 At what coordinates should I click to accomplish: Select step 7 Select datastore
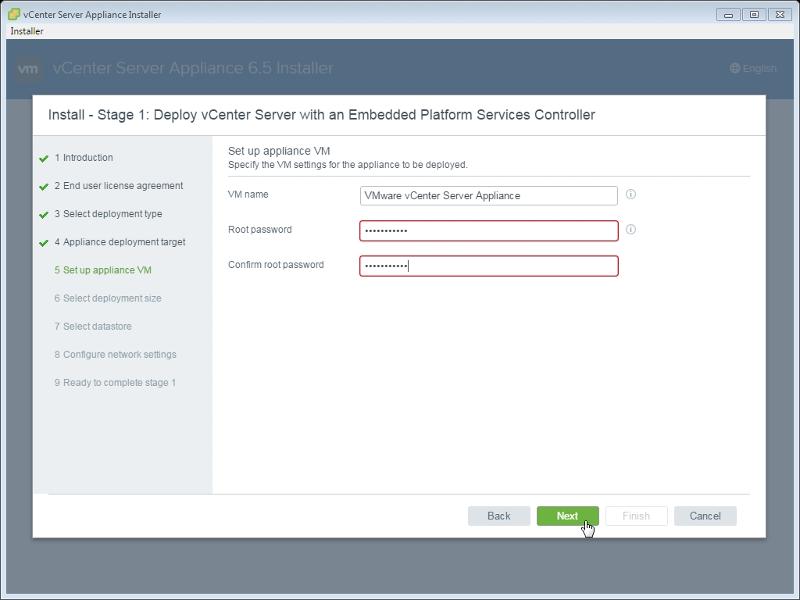(x=93, y=326)
